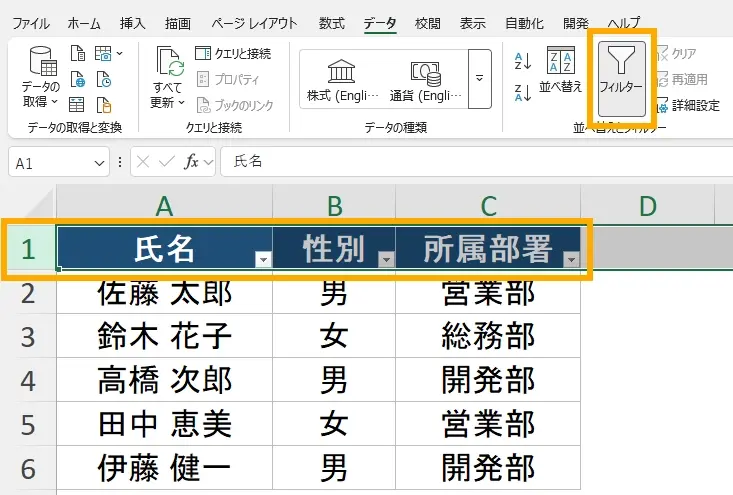Click the formula bar cancel X icon
733x495 pixels.
point(143,162)
